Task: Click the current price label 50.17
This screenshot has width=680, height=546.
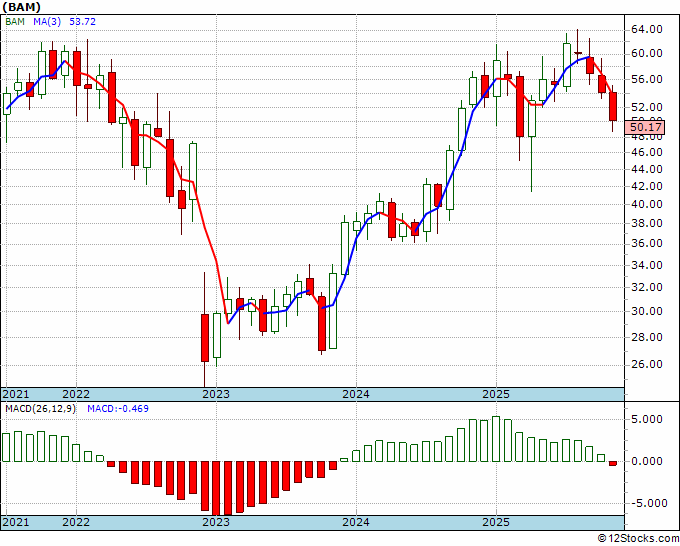Action: click(x=646, y=127)
